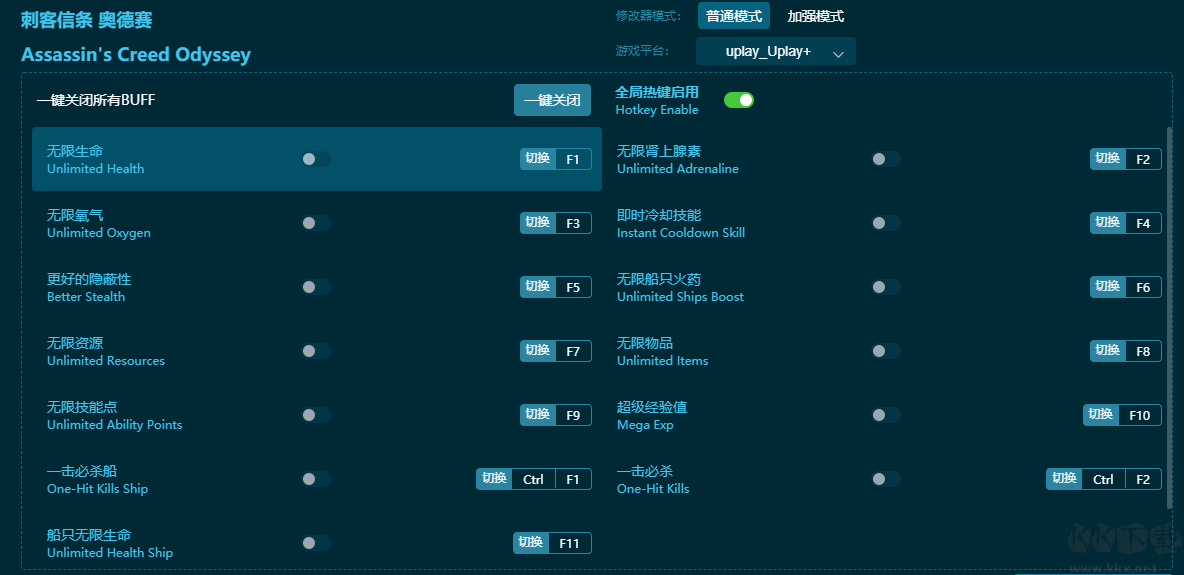Click 切换 button for Better Stealth
This screenshot has width=1184, height=575.
point(538,287)
